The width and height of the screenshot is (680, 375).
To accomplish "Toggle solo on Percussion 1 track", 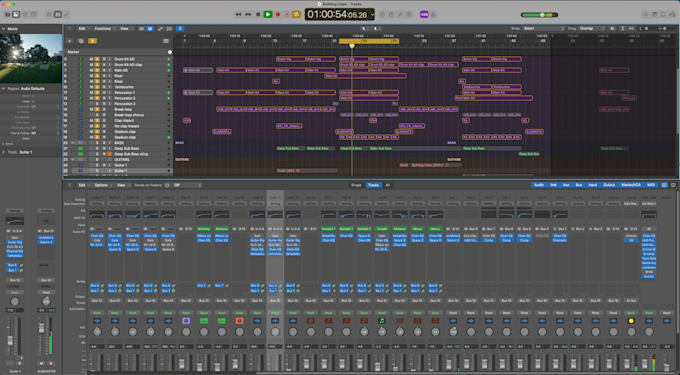I will coord(98,93).
